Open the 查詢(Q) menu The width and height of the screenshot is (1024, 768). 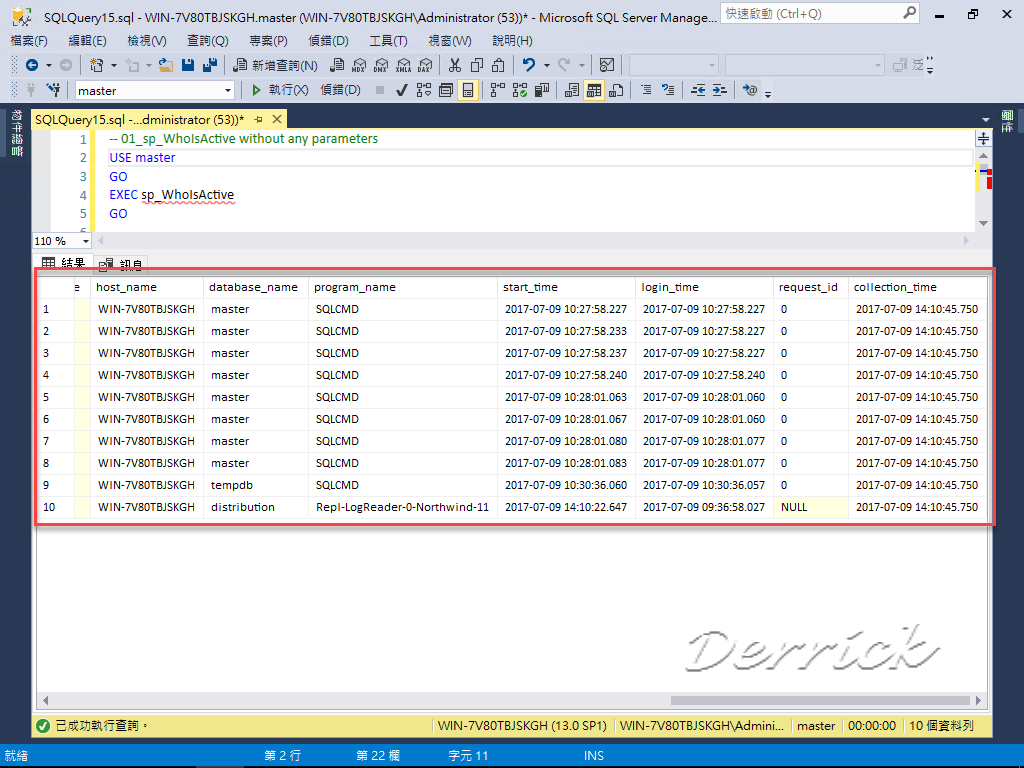(206, 40)
